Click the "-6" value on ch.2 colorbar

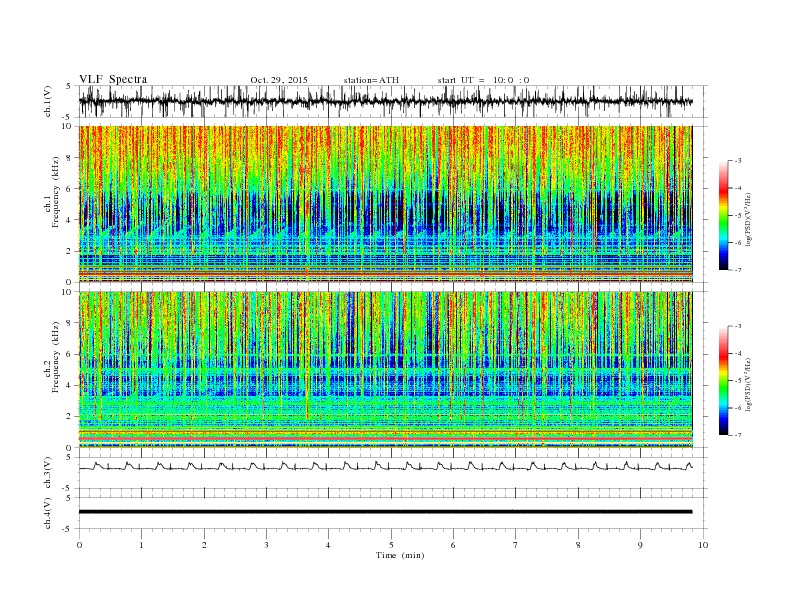tap(738, 408)
